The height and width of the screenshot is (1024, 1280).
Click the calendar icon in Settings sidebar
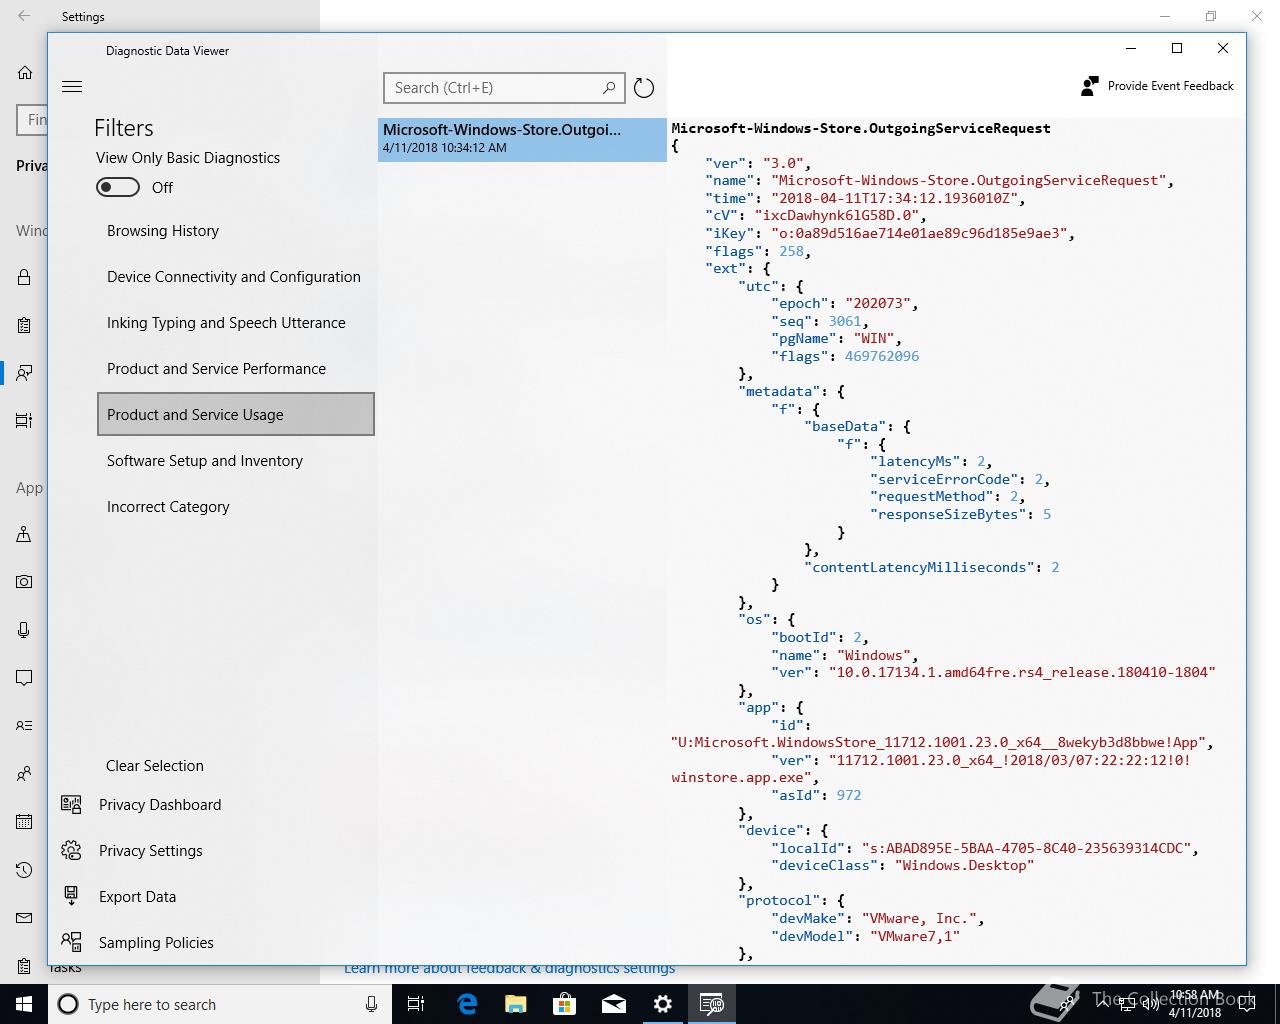point(24,821)
